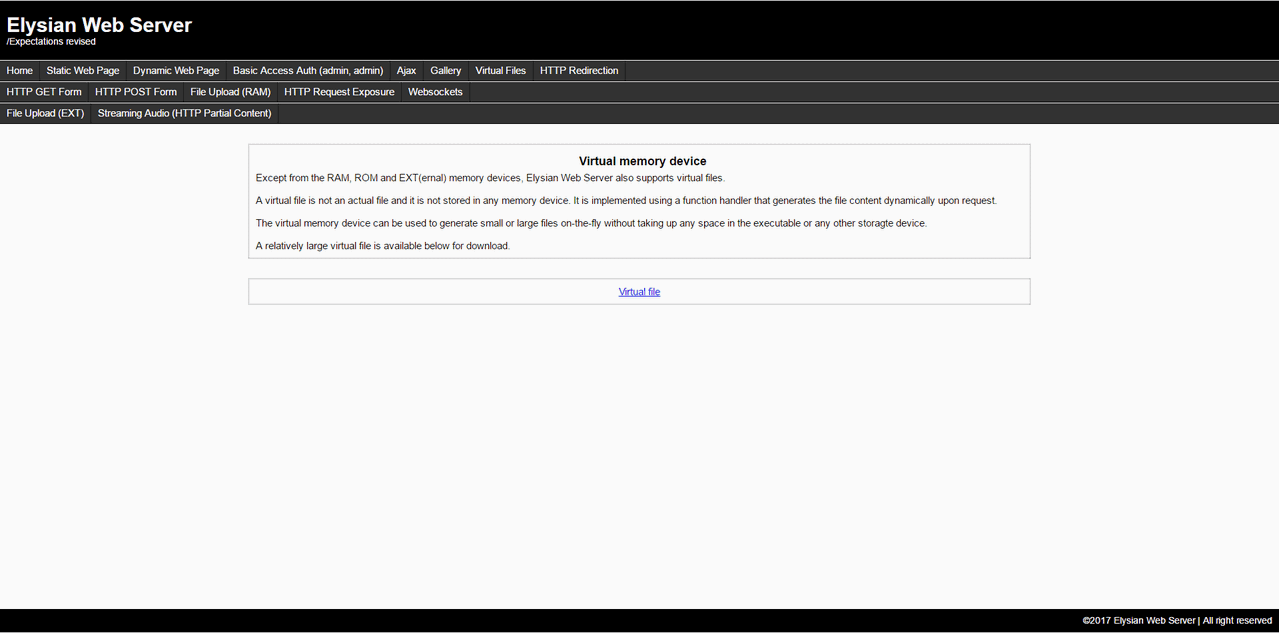Click the 'Virtual memory device' heading

pos(643,161)
